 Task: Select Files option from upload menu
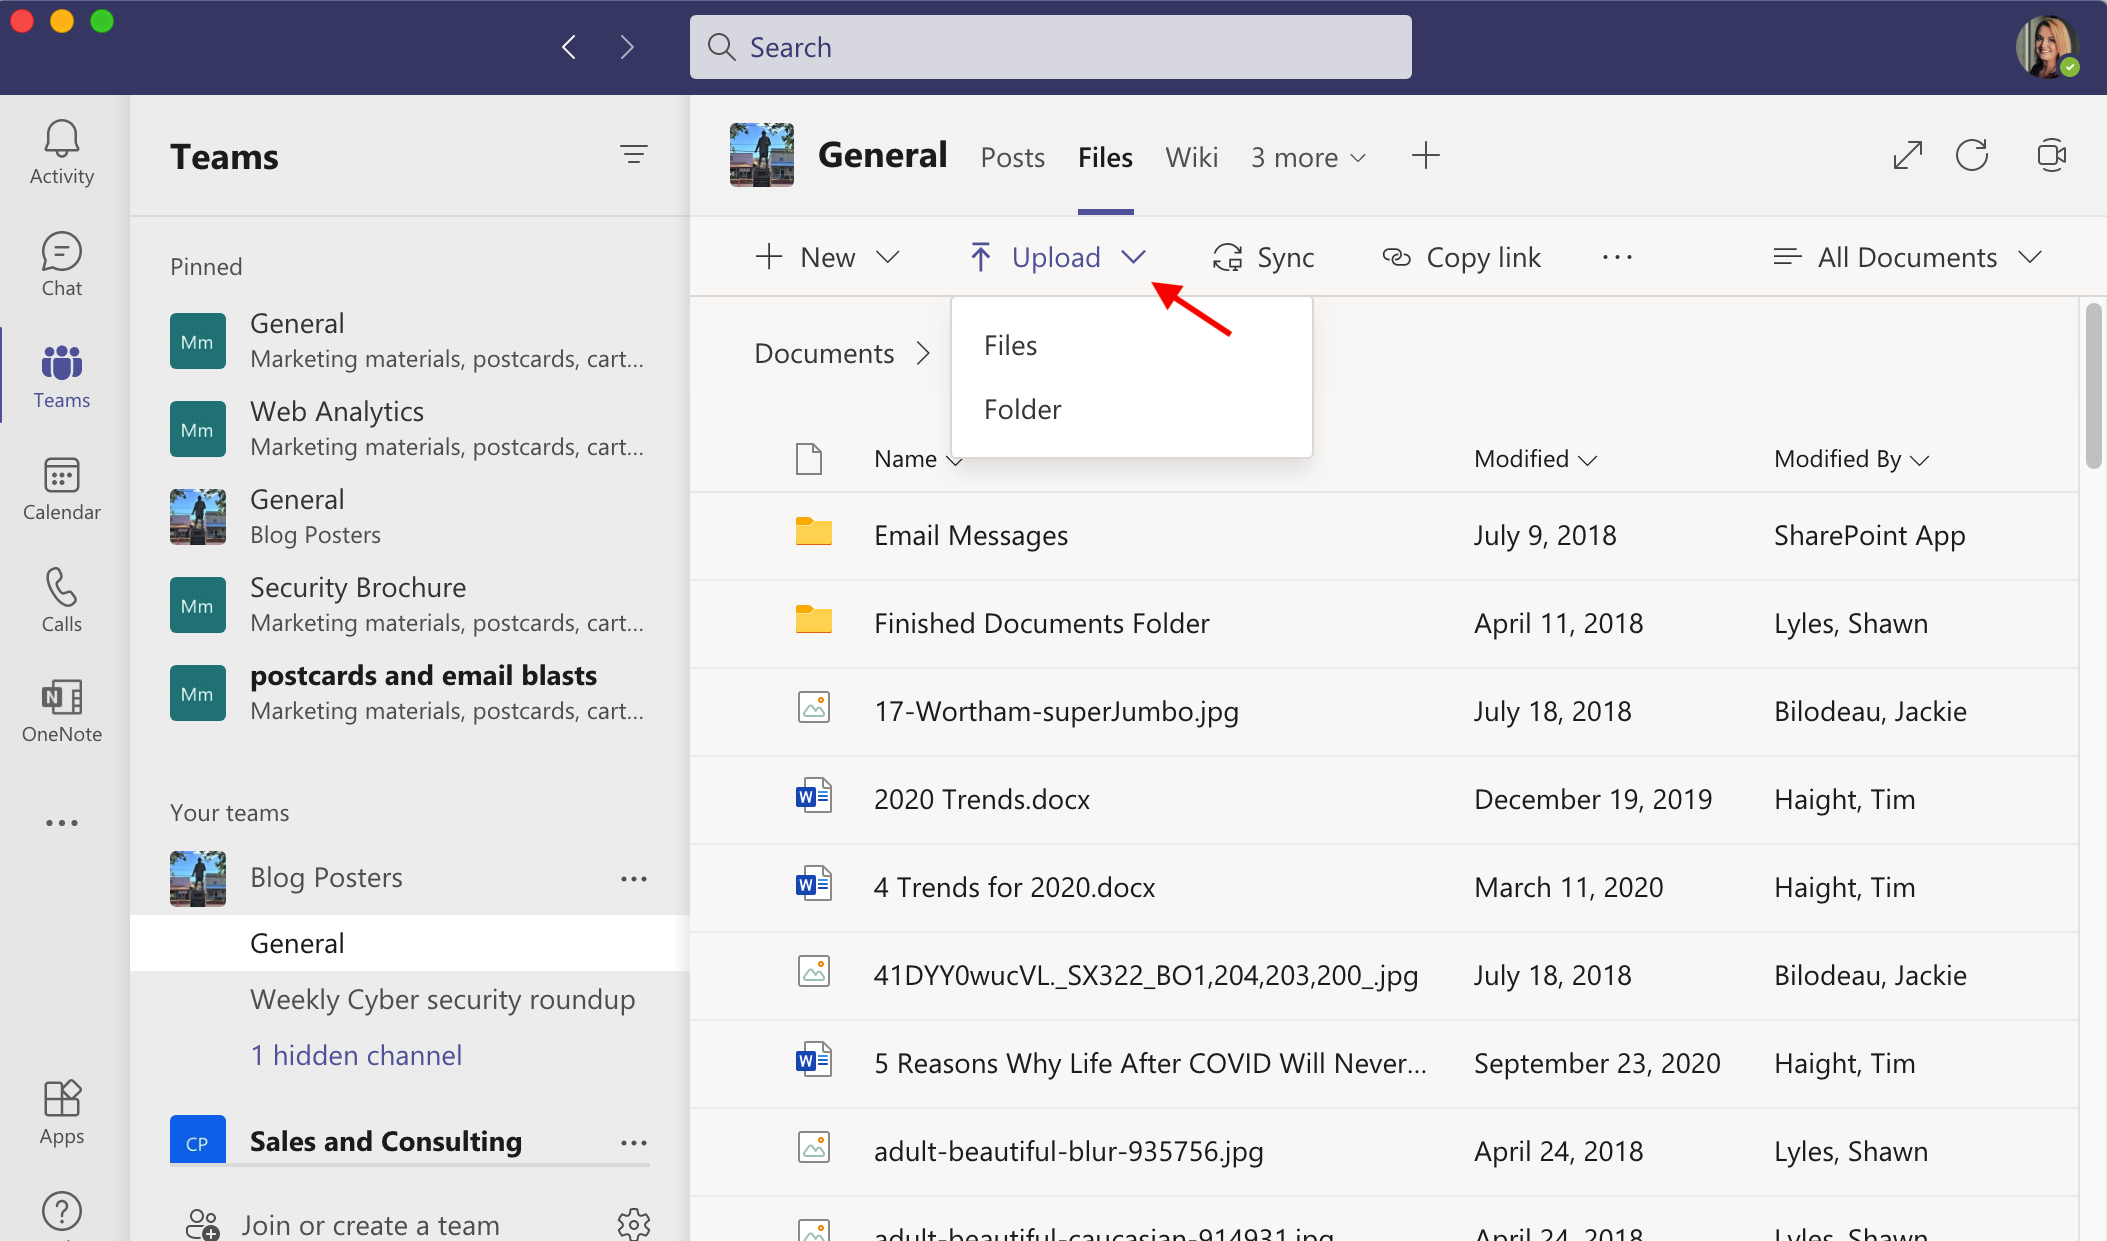[1010, 343]
